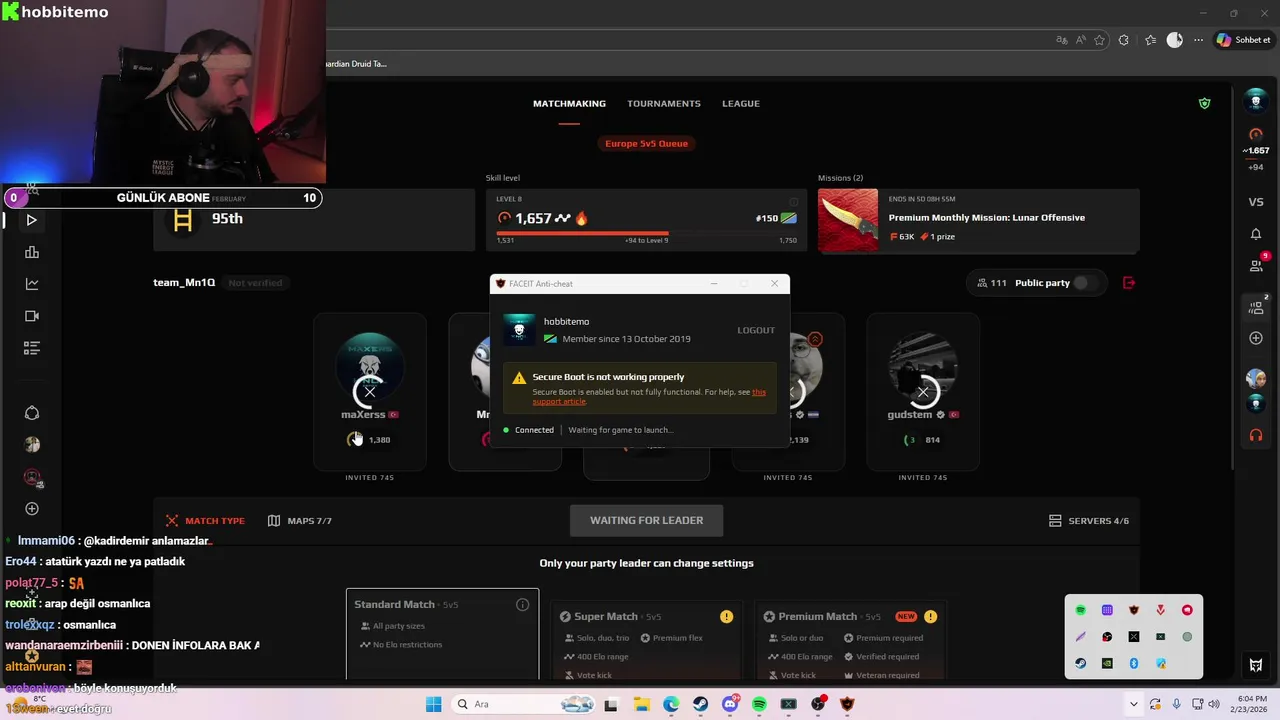Collapse the hidden tray icons chevron
This screenshot has width=1280, height=720.
(1134, 704)
